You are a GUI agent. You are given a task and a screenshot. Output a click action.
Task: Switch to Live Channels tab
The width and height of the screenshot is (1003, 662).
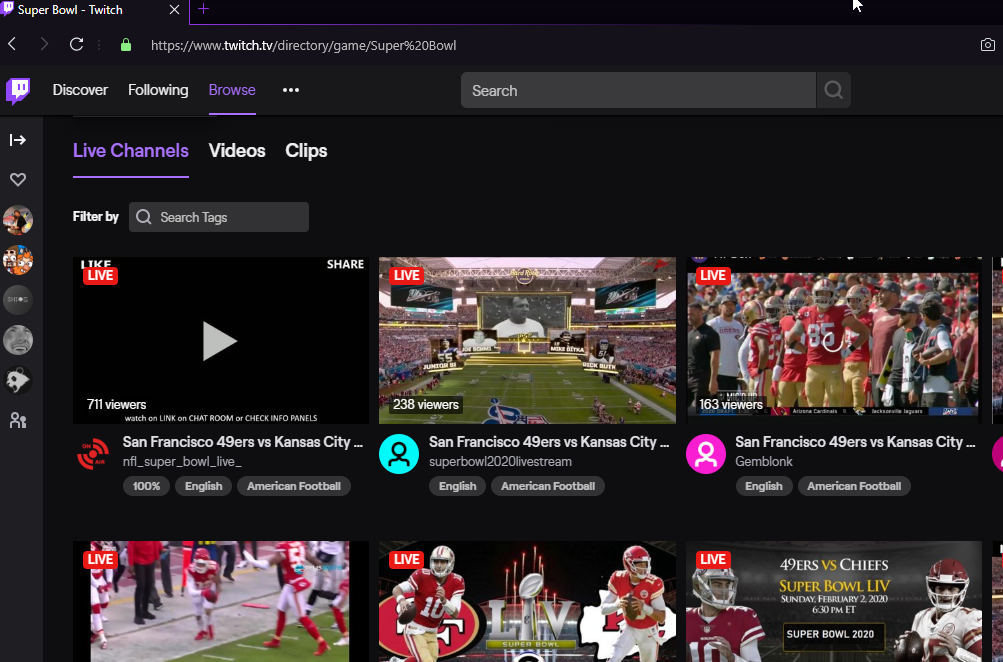point(130,151)
